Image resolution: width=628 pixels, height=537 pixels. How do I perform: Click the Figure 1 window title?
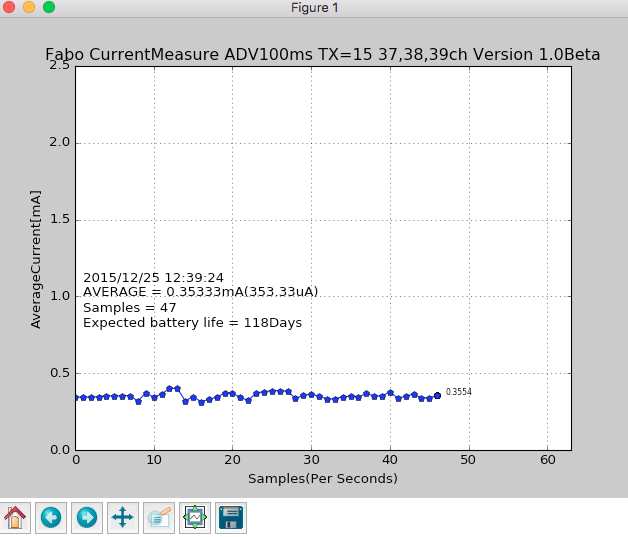pyautogui.click(x=314, y=8)
